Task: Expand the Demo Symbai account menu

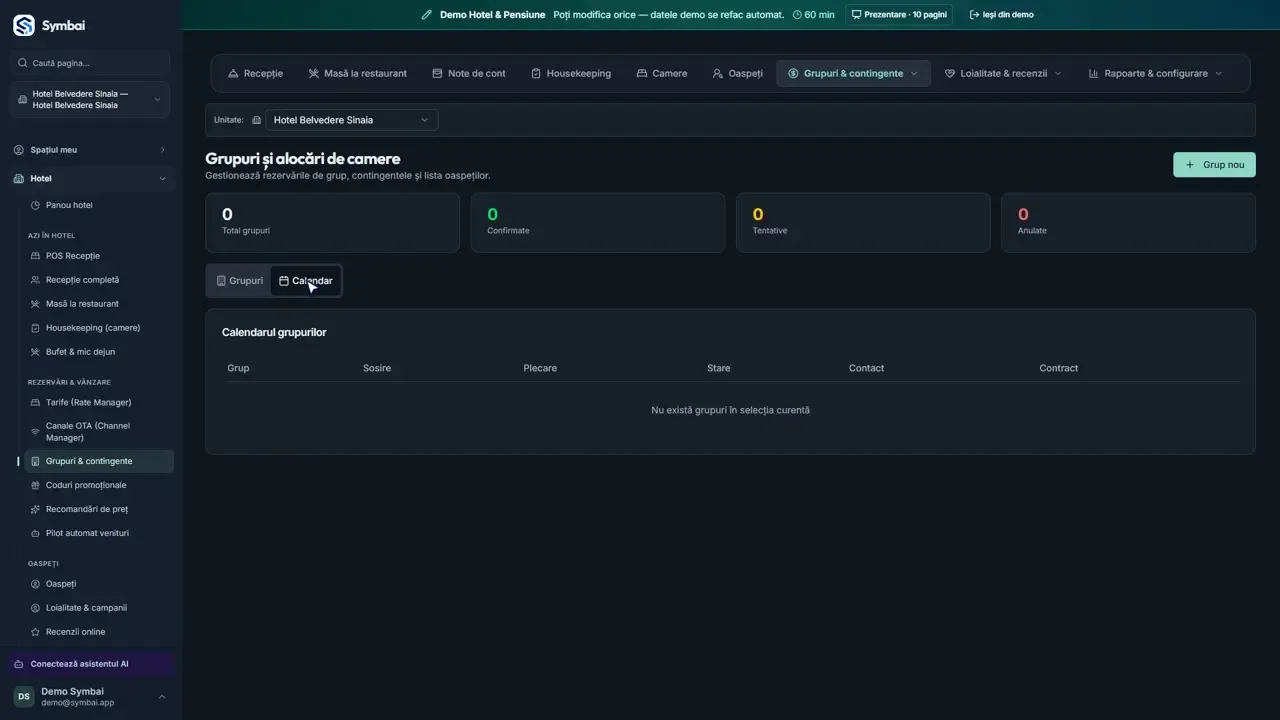Action: click(x=90, y=697)
